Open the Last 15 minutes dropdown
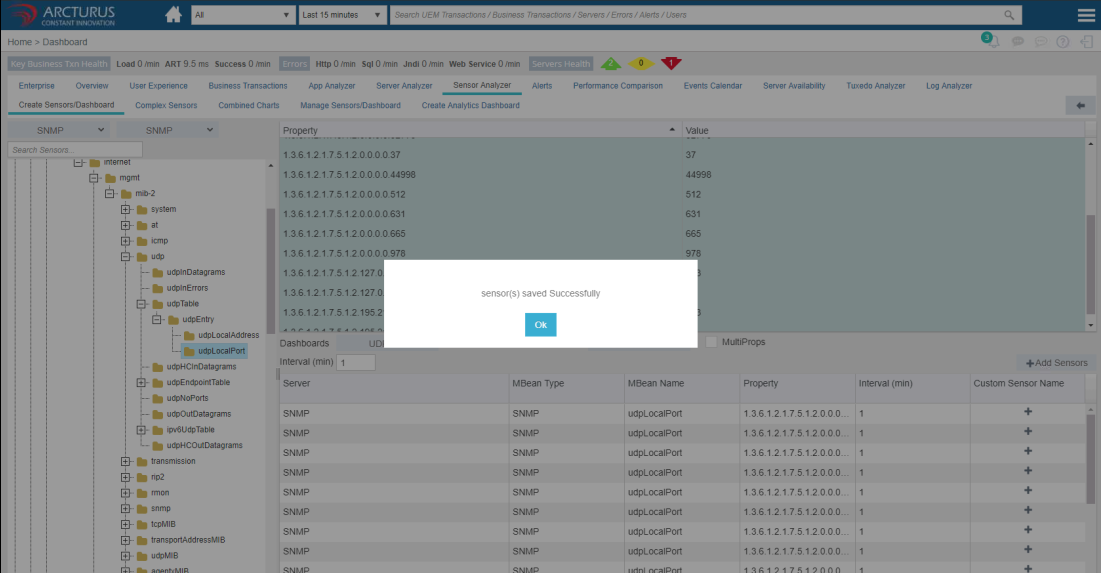The height and width of the screenshot is (573, 1101). pos(342,15)
